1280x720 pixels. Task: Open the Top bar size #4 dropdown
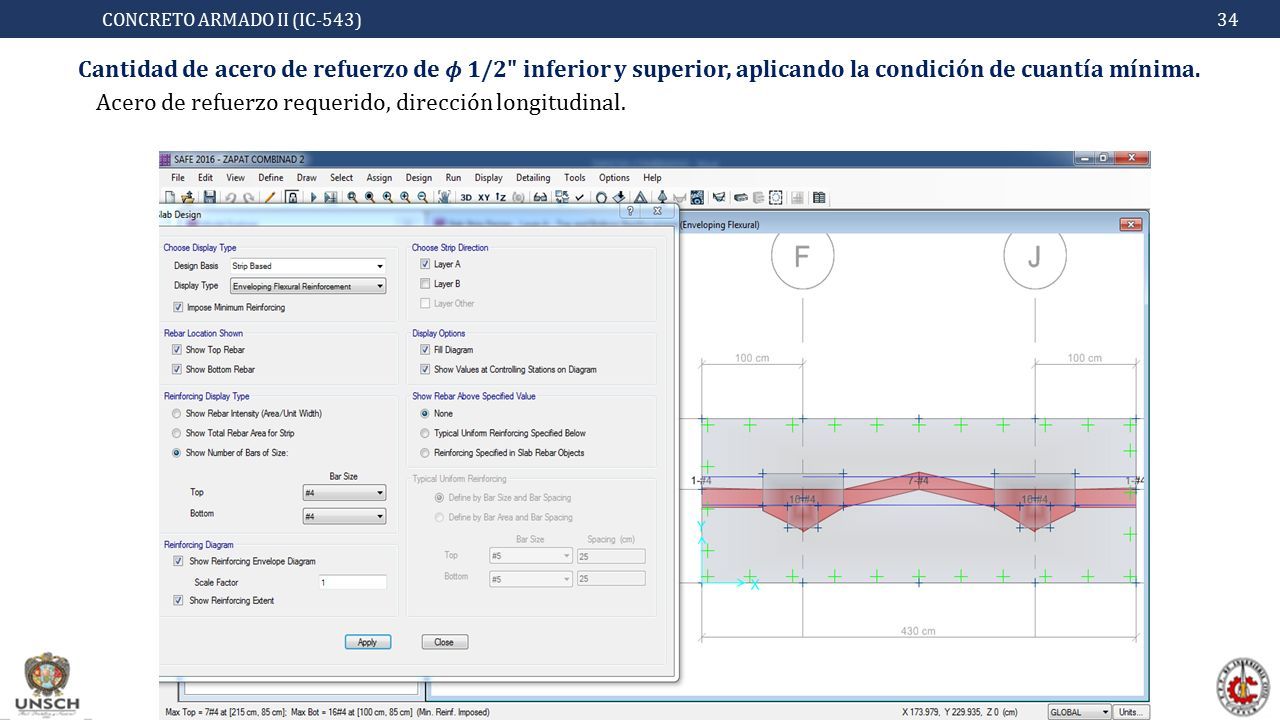pyautogui.click(x=344, y=493)
